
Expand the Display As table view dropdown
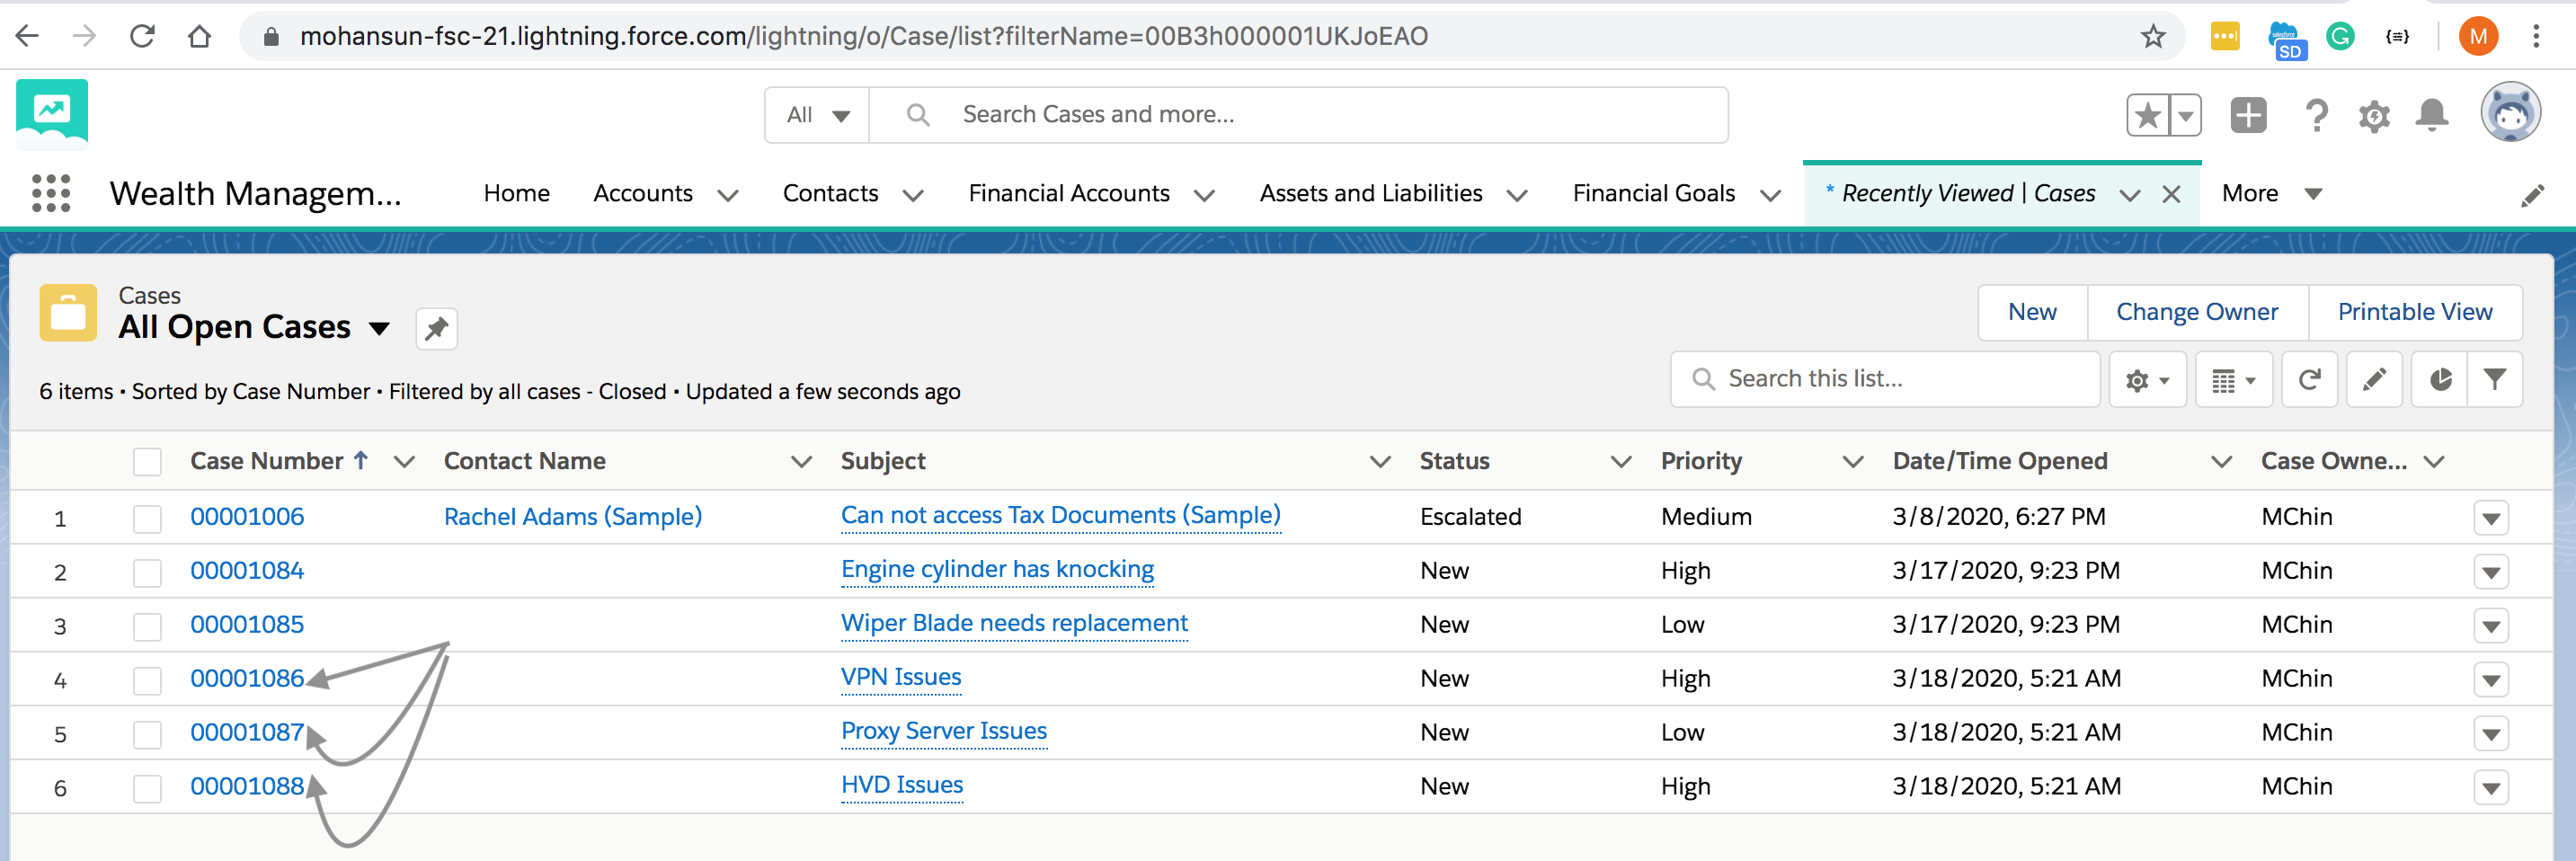pyautogui.click(x=2233, y=380)
